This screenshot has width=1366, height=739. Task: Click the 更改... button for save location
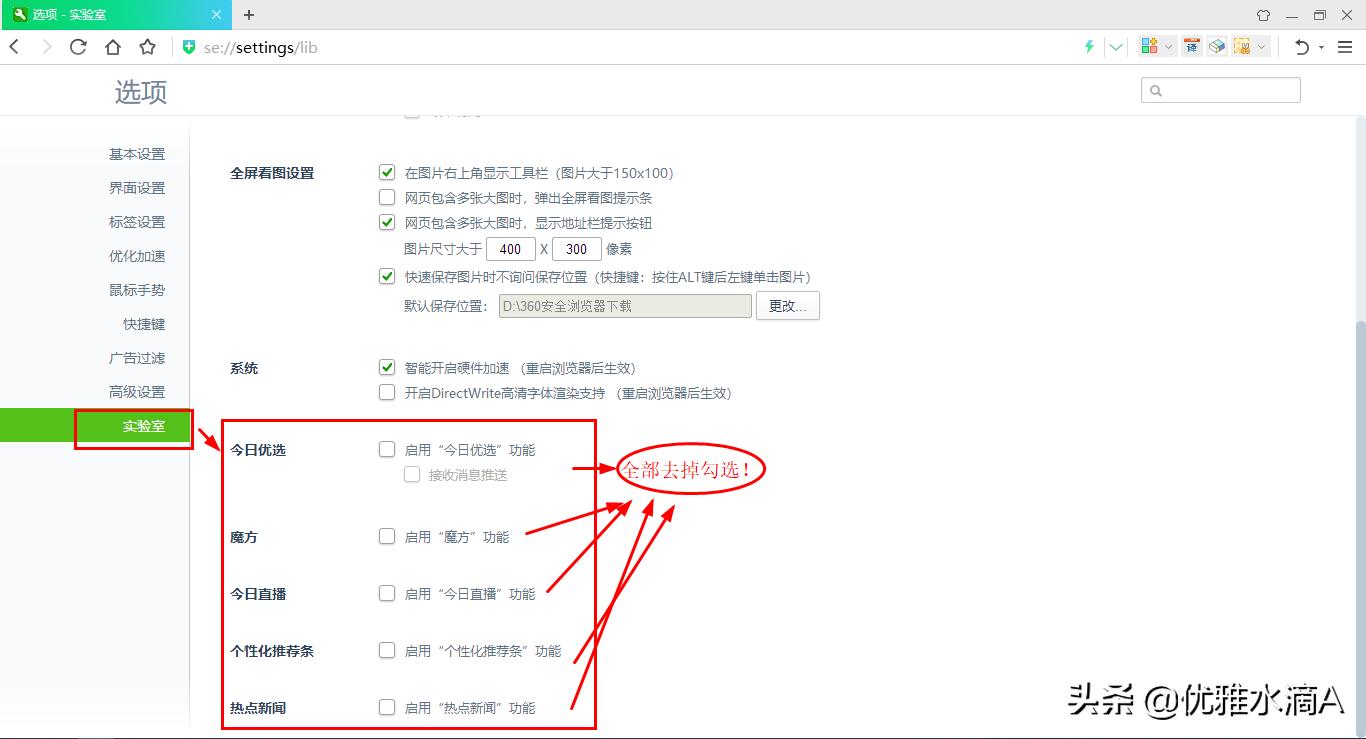click(x=788, y=306)
